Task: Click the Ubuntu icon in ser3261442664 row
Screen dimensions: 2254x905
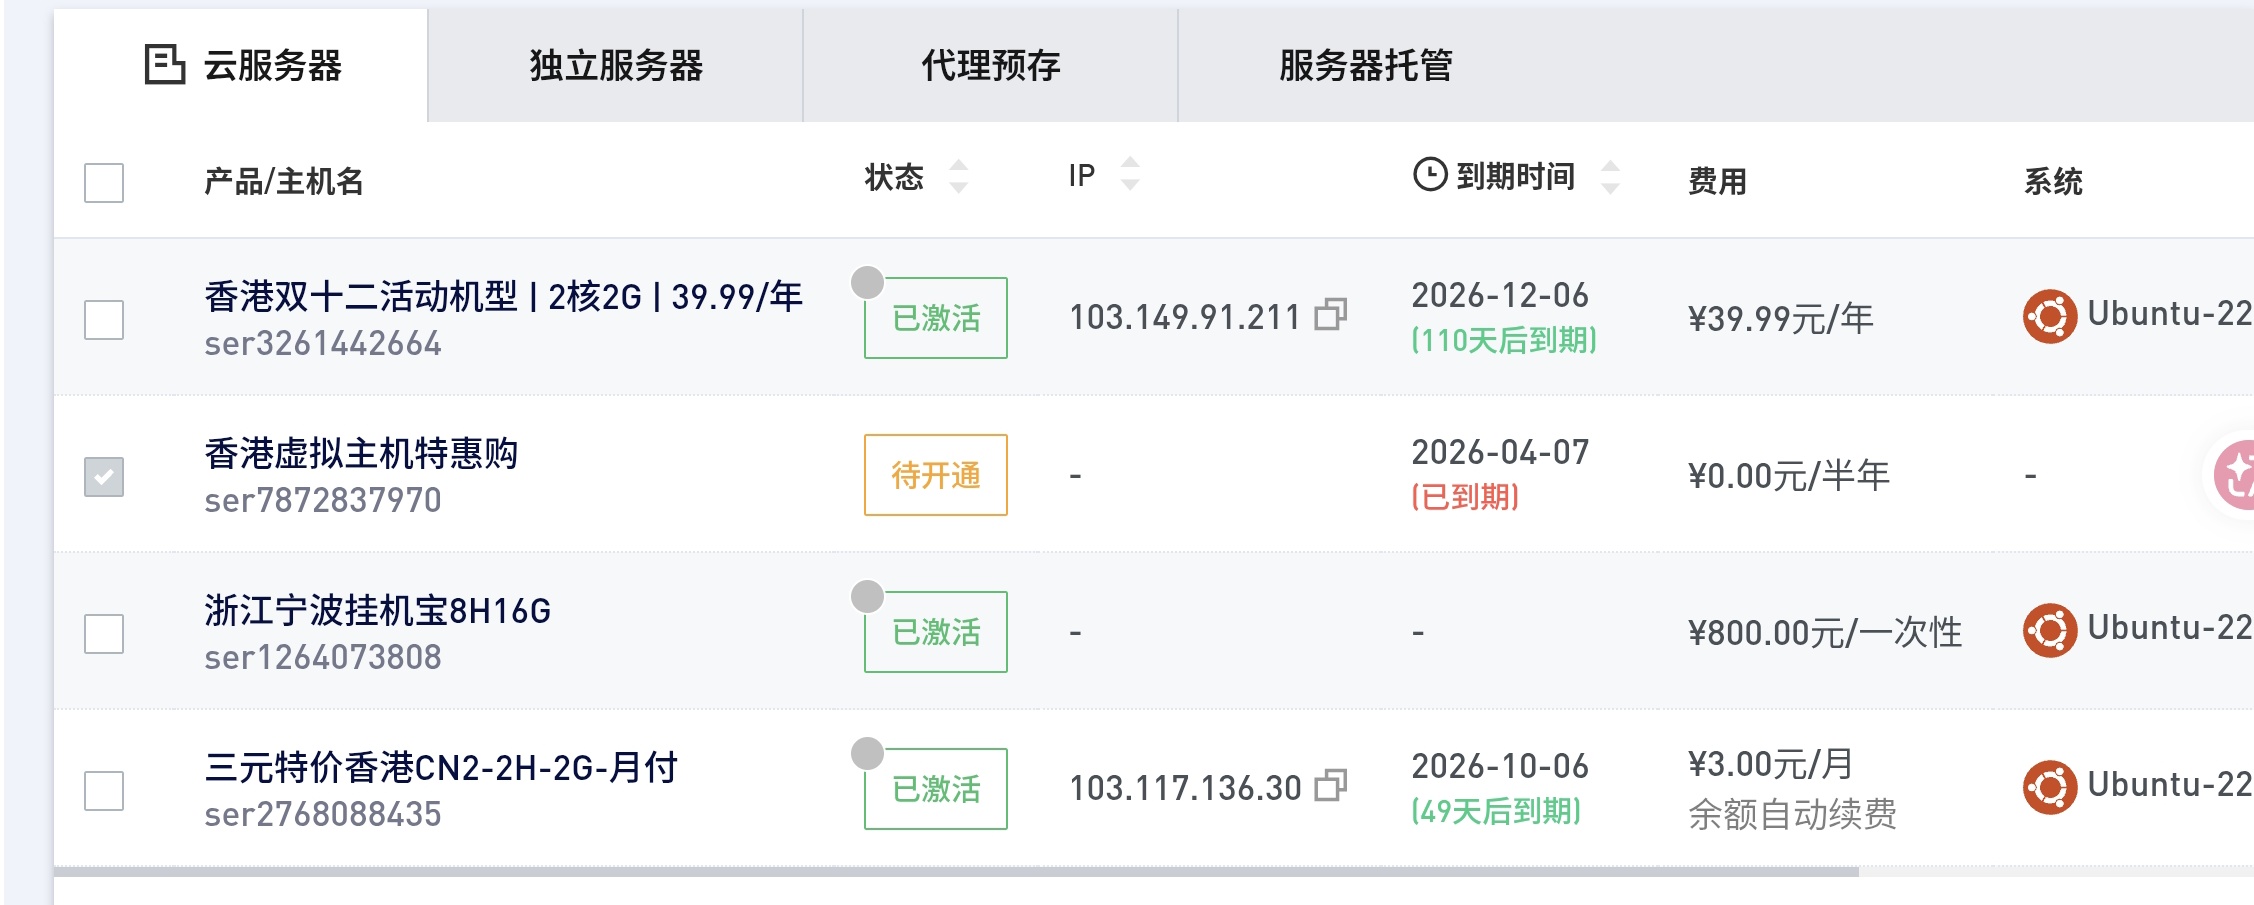Action: pyautogui.click(x=2050, y=316)
